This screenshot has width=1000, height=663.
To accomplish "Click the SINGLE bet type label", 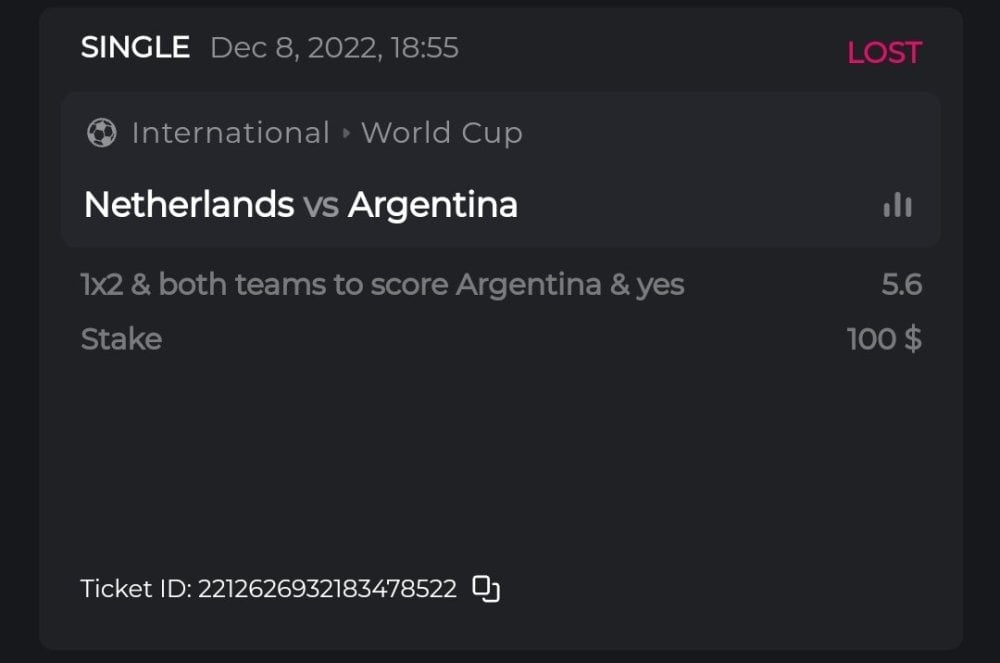I will pos(135,48).
